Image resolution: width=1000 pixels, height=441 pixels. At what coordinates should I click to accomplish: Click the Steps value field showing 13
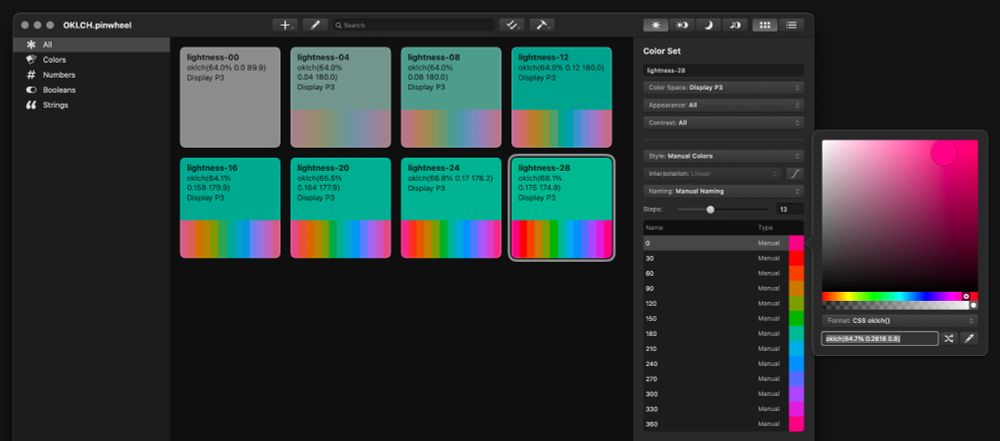[x=790, y=209]
